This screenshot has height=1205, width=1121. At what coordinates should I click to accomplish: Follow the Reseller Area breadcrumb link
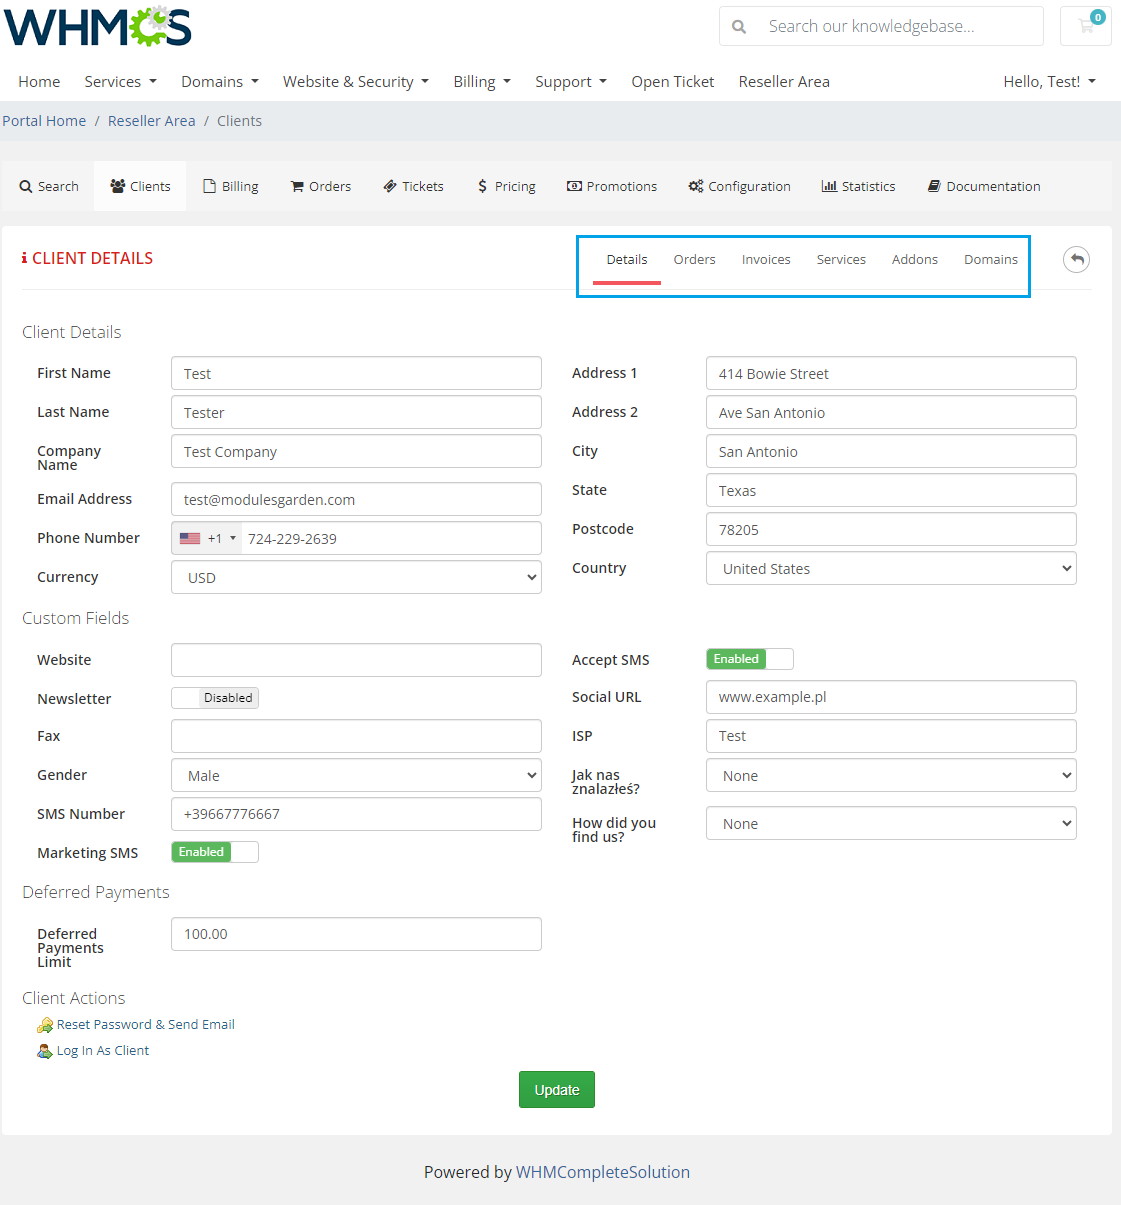(x=152, y=121)
